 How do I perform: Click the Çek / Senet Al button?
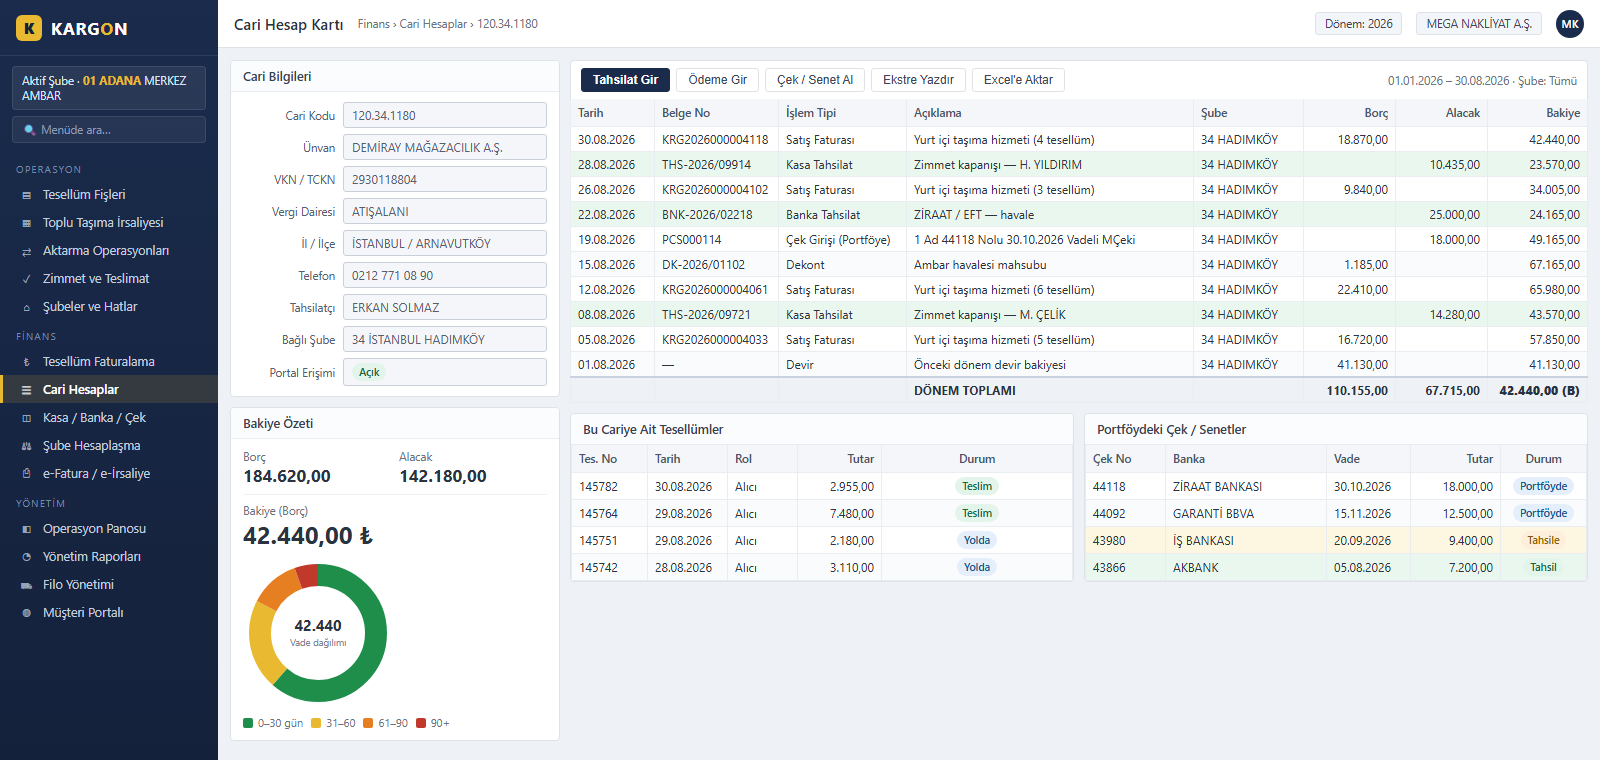click(815, 80)
